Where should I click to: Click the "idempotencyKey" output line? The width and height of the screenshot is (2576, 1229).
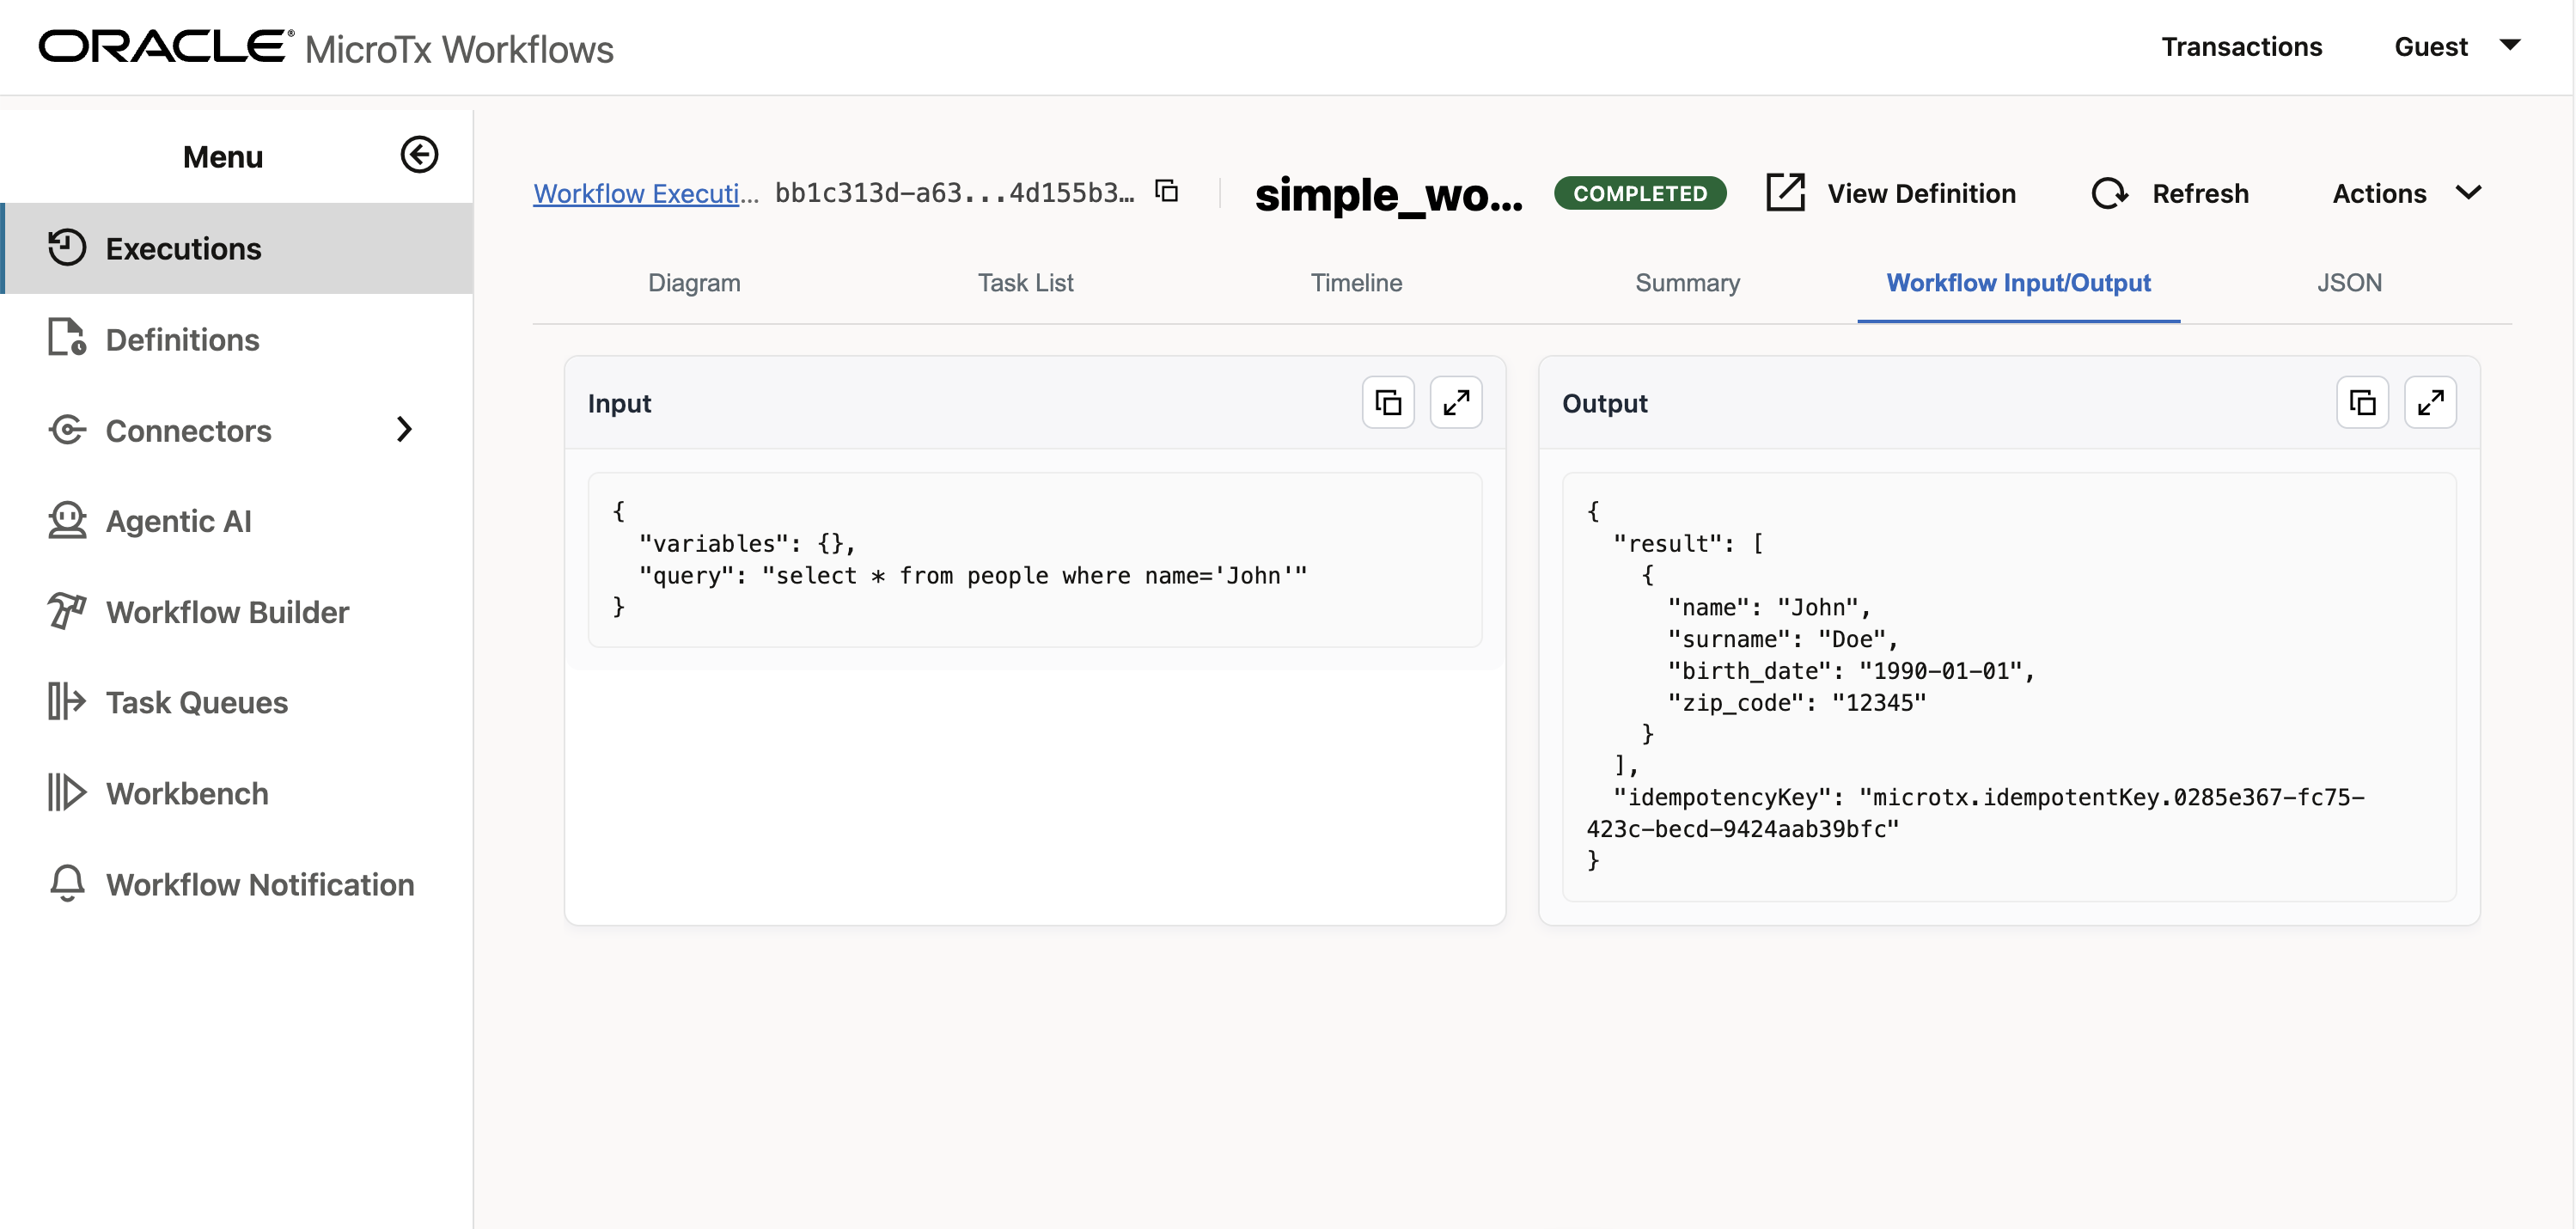pos(1975,813)
